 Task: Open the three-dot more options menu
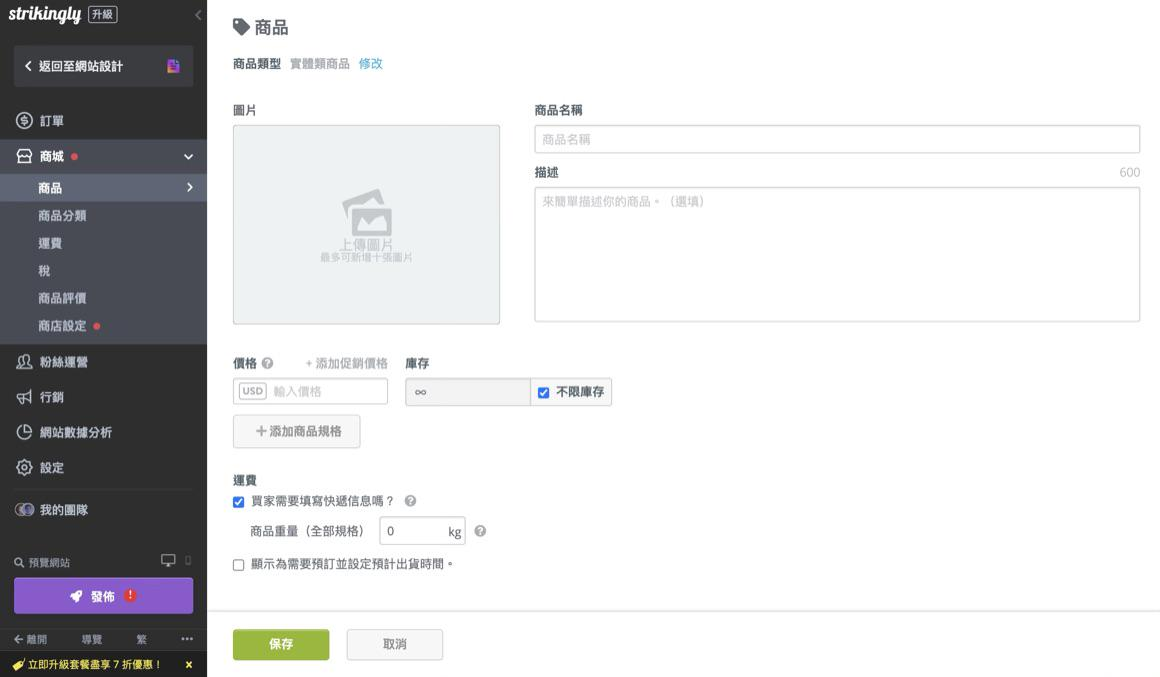click(x=187, y=639)
